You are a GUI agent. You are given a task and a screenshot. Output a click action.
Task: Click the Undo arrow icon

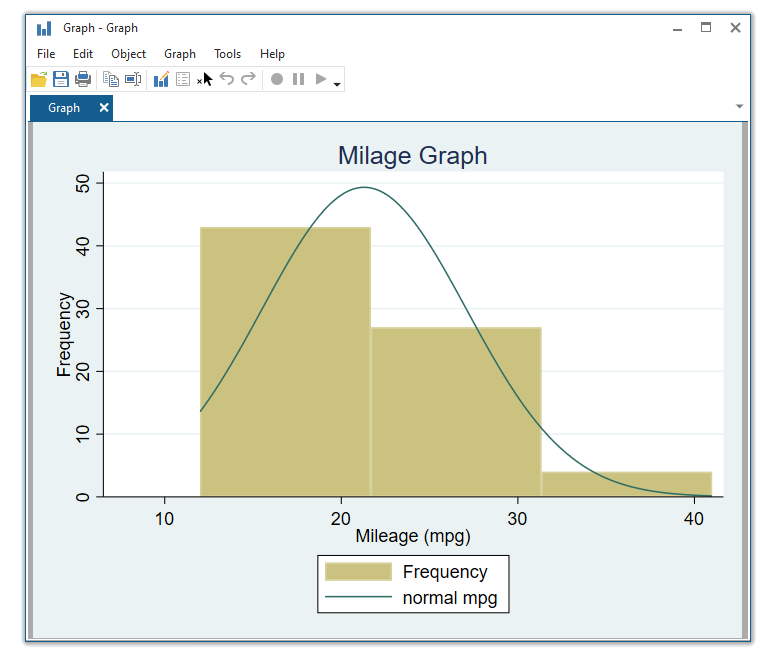227,79
